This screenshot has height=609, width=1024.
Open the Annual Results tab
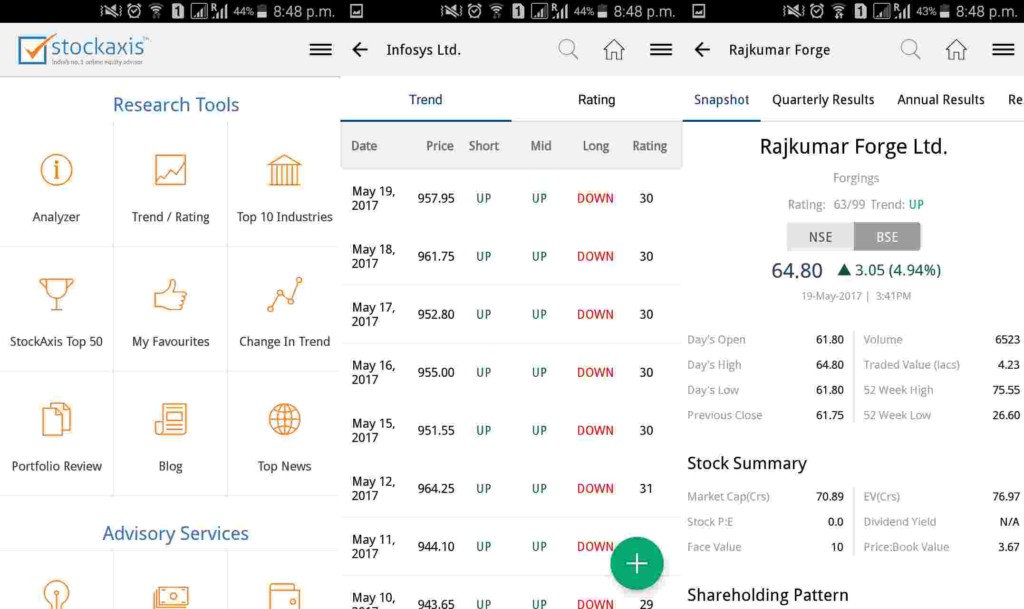[x=940, y=100]
